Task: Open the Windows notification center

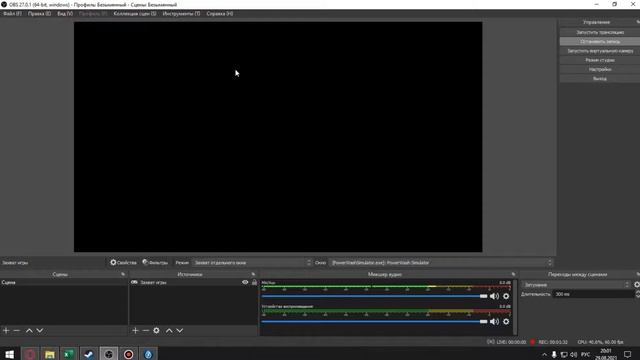Action: (x=627, y=354)
